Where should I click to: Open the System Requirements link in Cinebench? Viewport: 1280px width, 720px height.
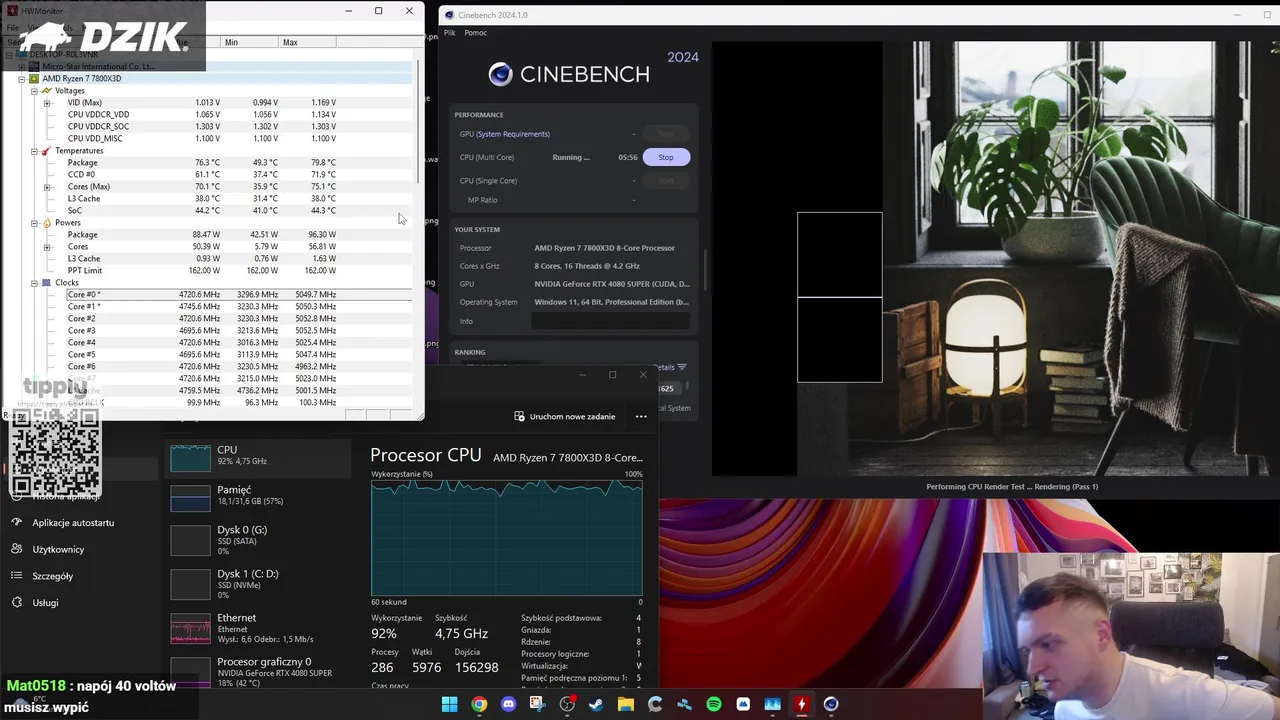pos(513,134)
